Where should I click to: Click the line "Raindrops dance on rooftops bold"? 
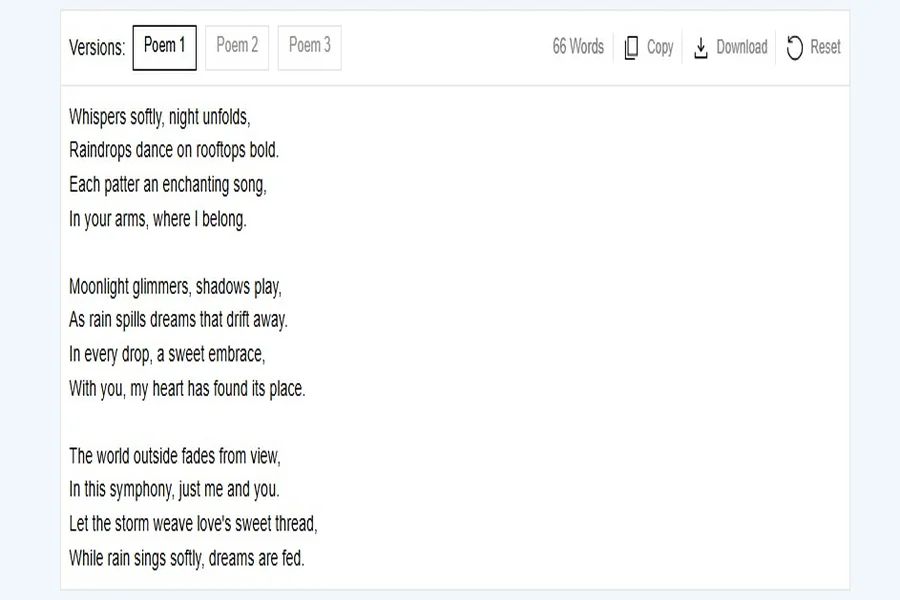pos(174,151)
